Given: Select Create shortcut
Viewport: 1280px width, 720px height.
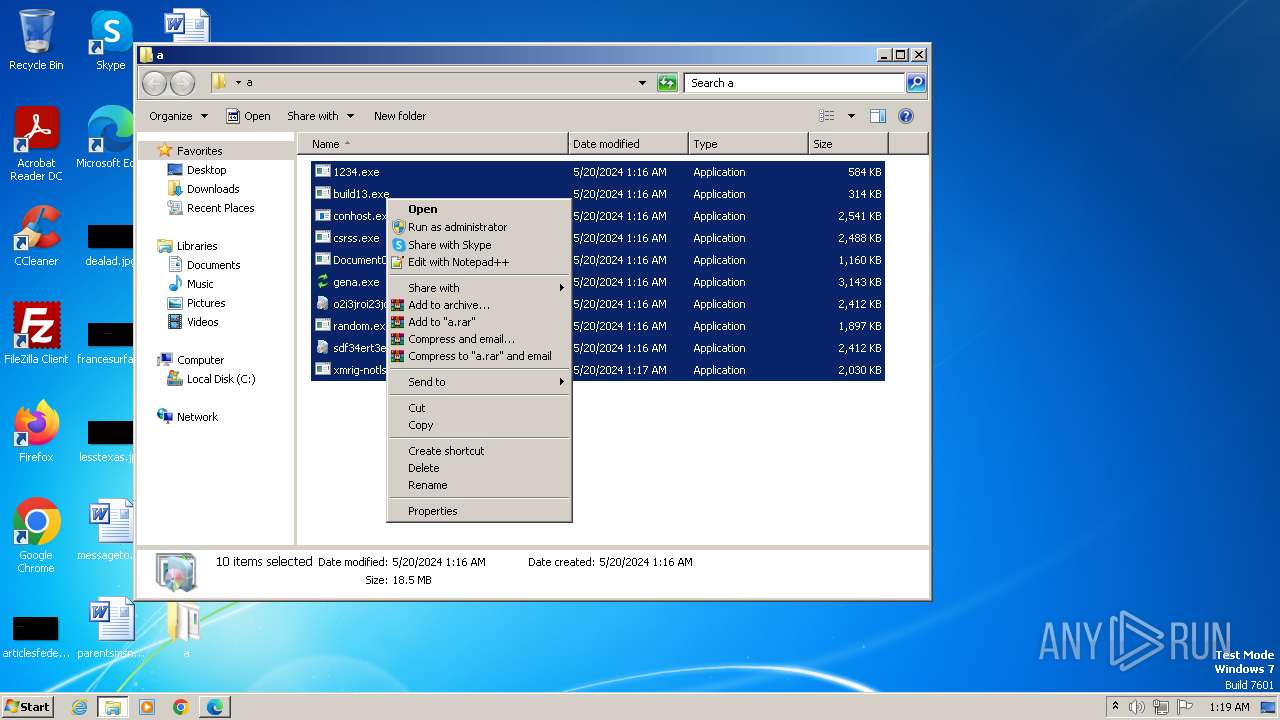Looking at the screenshot, I should 479,451.
